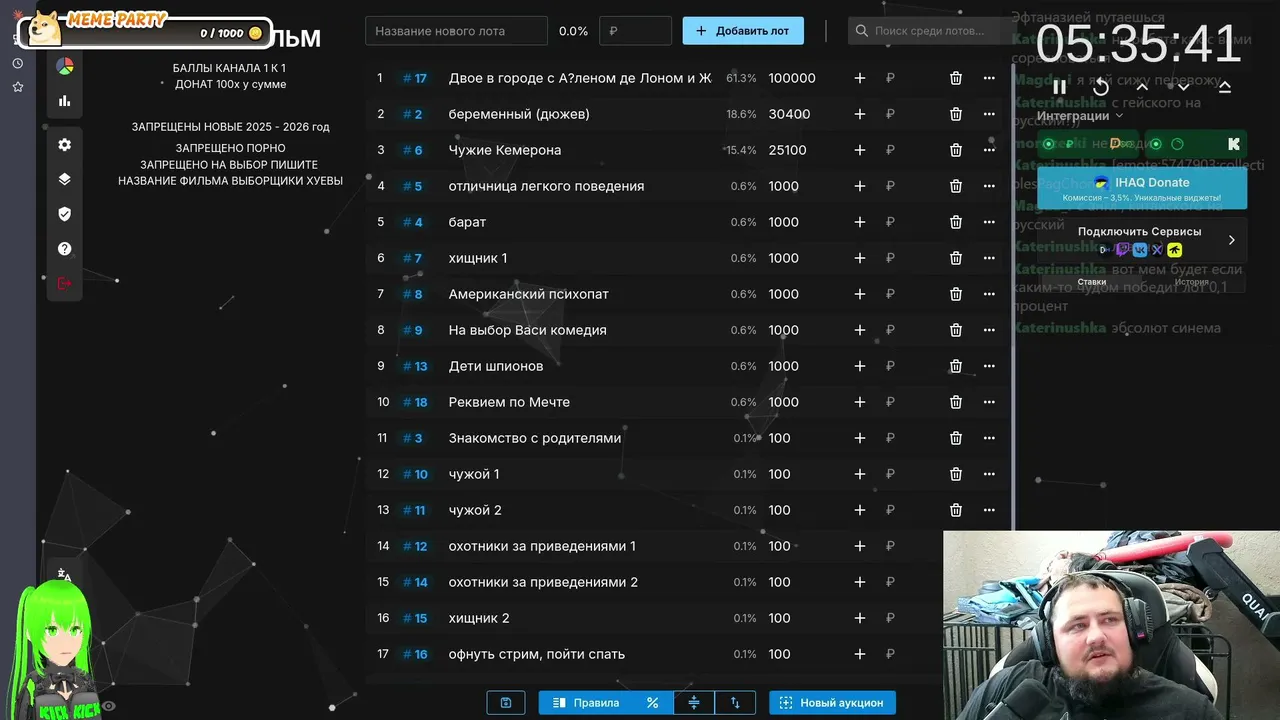1280x720 pixels.
Task: Click the 30400 amount of беременный lot
Action: click(x=789, y=114)
